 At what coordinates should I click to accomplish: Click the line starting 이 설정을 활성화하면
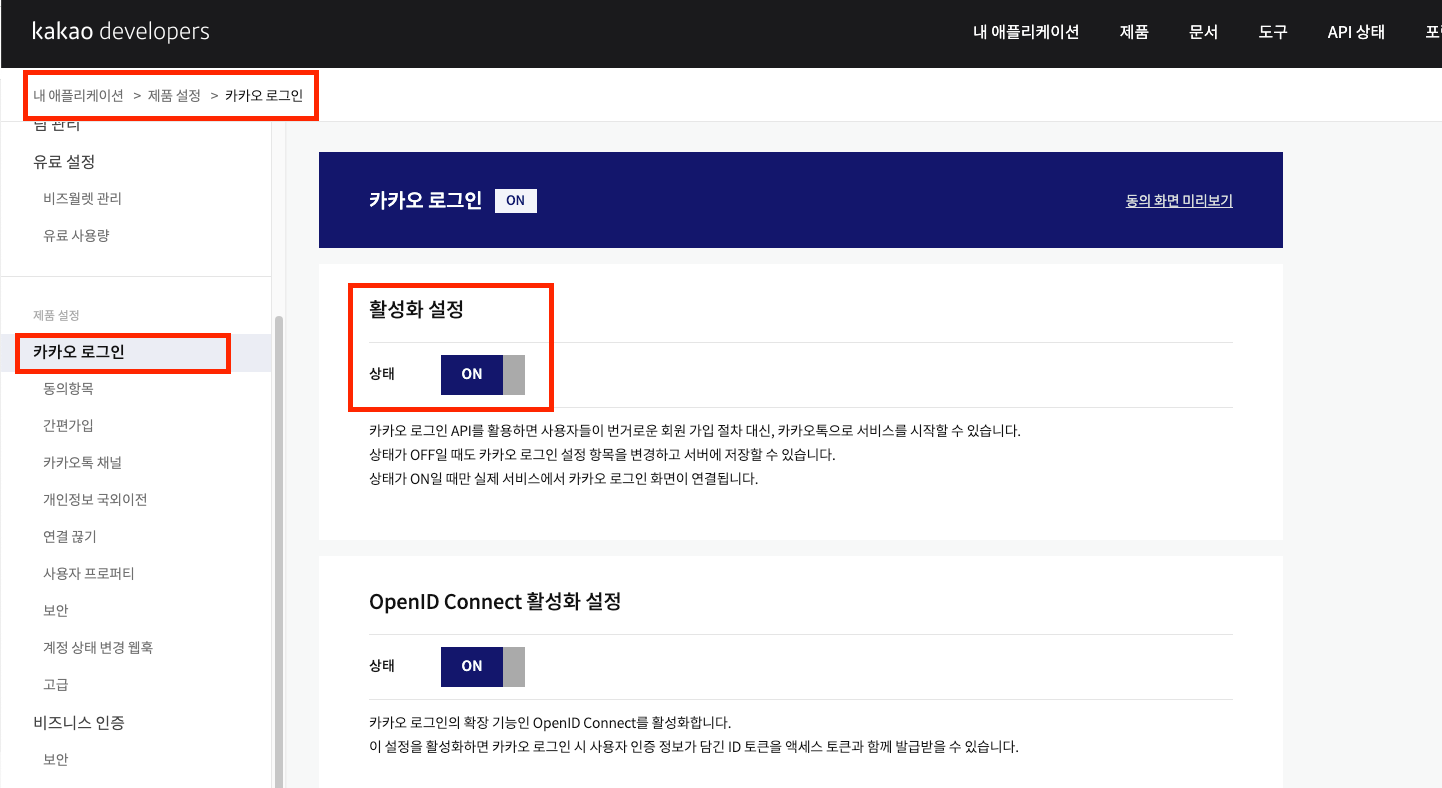click(694, 747)
